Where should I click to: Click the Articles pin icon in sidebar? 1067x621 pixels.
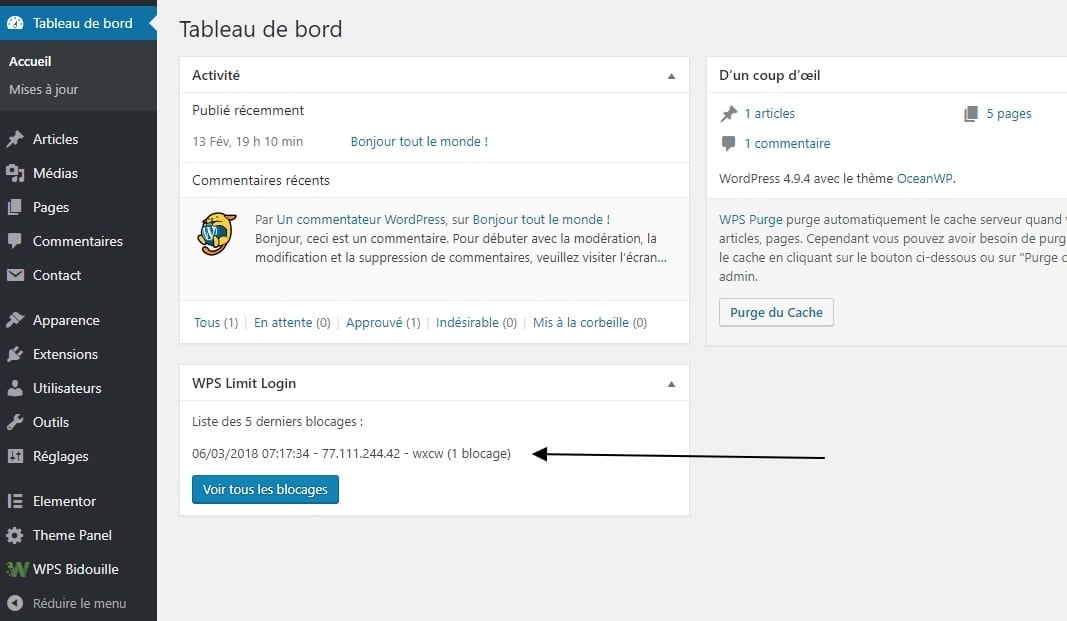click(x=15, y=139)
